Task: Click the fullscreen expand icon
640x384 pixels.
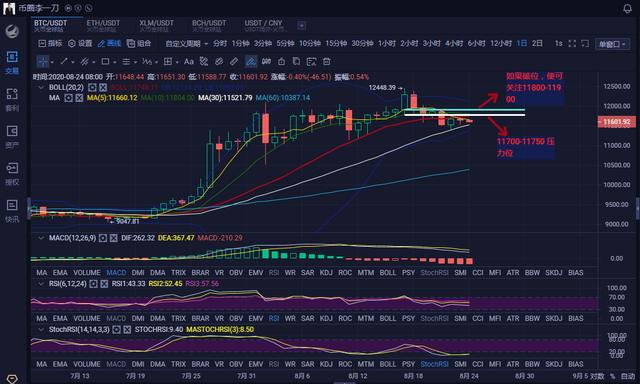Action: (572, 43)
